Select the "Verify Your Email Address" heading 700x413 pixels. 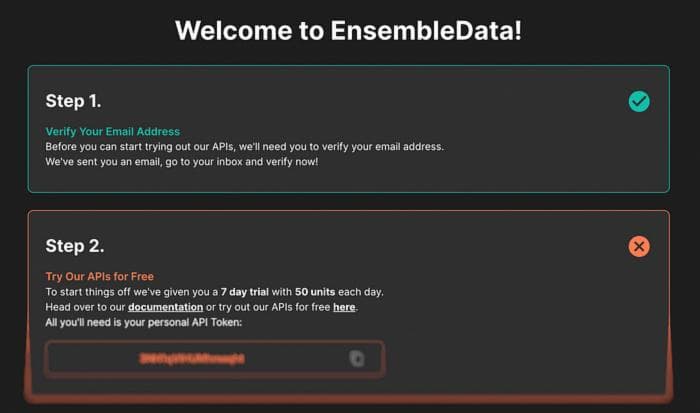(112, 131)
